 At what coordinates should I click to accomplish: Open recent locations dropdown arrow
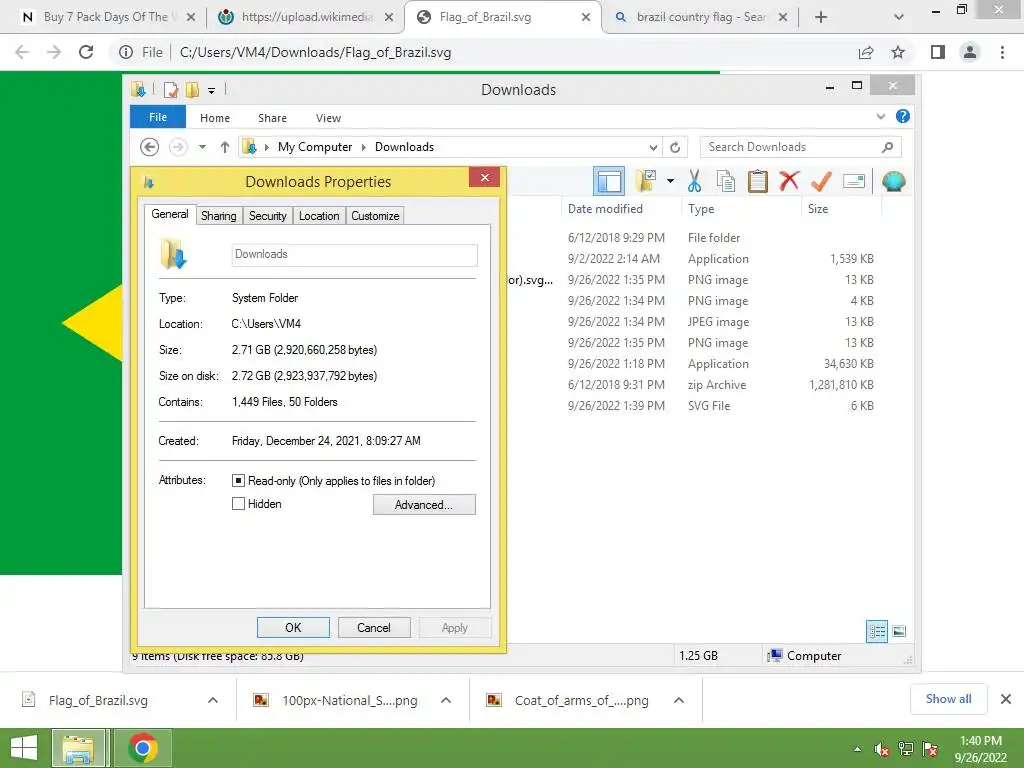click(202, 147)
